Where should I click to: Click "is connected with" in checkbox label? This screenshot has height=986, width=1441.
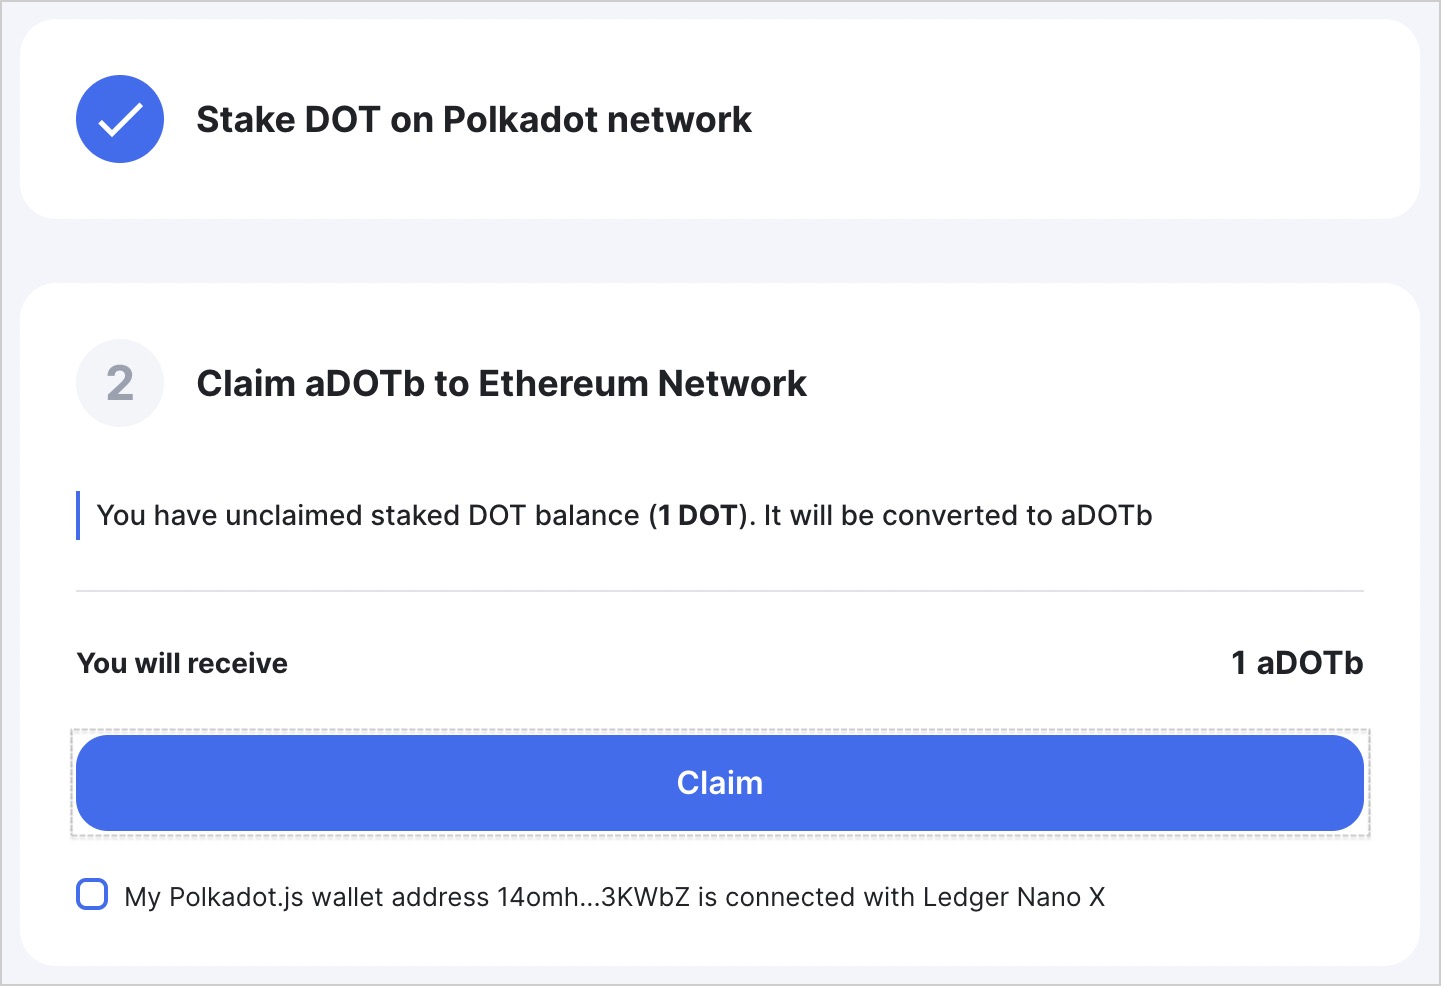[x=807, y=897]
